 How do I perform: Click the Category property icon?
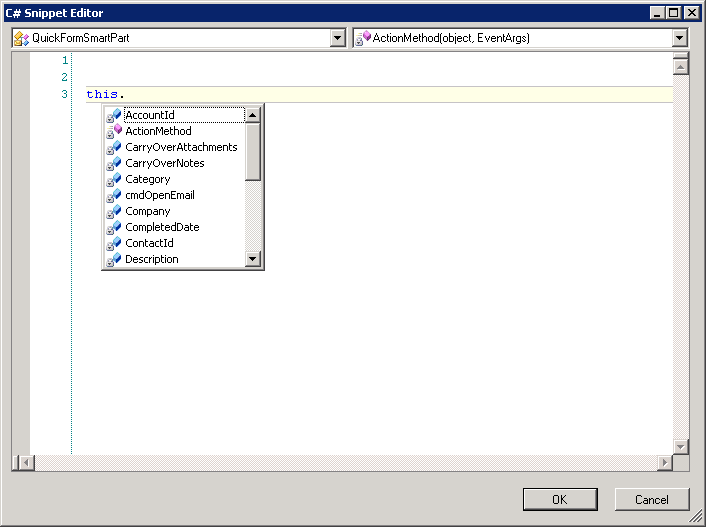[114, 179]
